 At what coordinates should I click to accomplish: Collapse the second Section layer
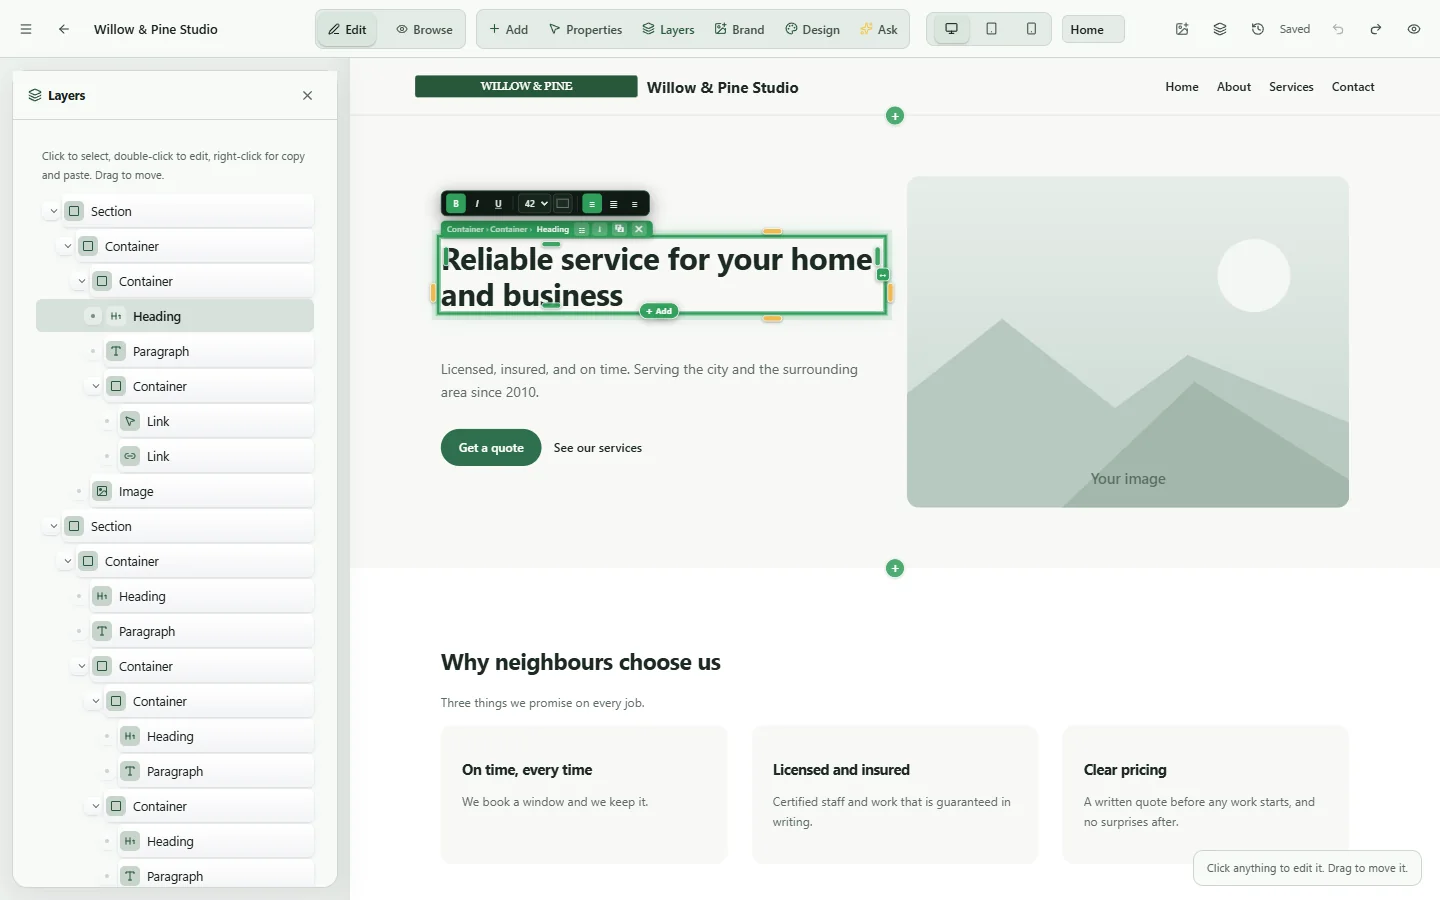tap(53, 527)
